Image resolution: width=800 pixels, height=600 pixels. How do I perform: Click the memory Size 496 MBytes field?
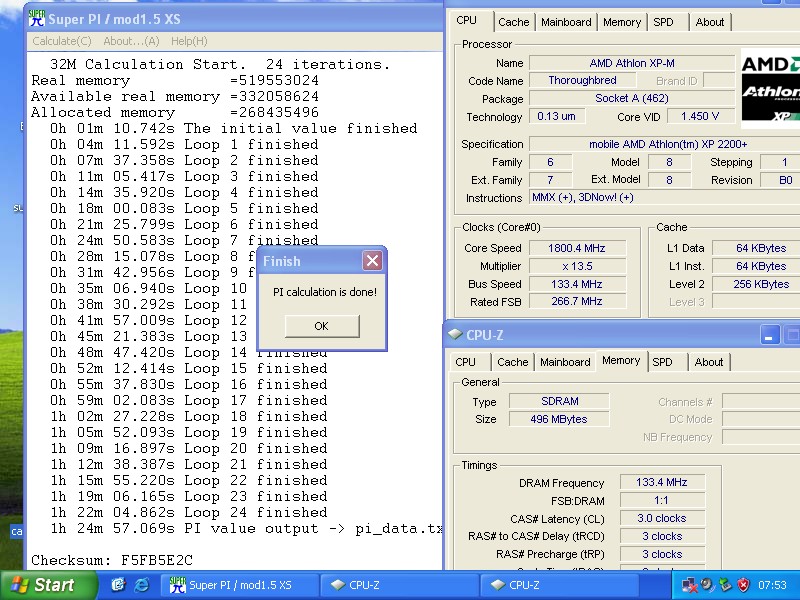559,419
